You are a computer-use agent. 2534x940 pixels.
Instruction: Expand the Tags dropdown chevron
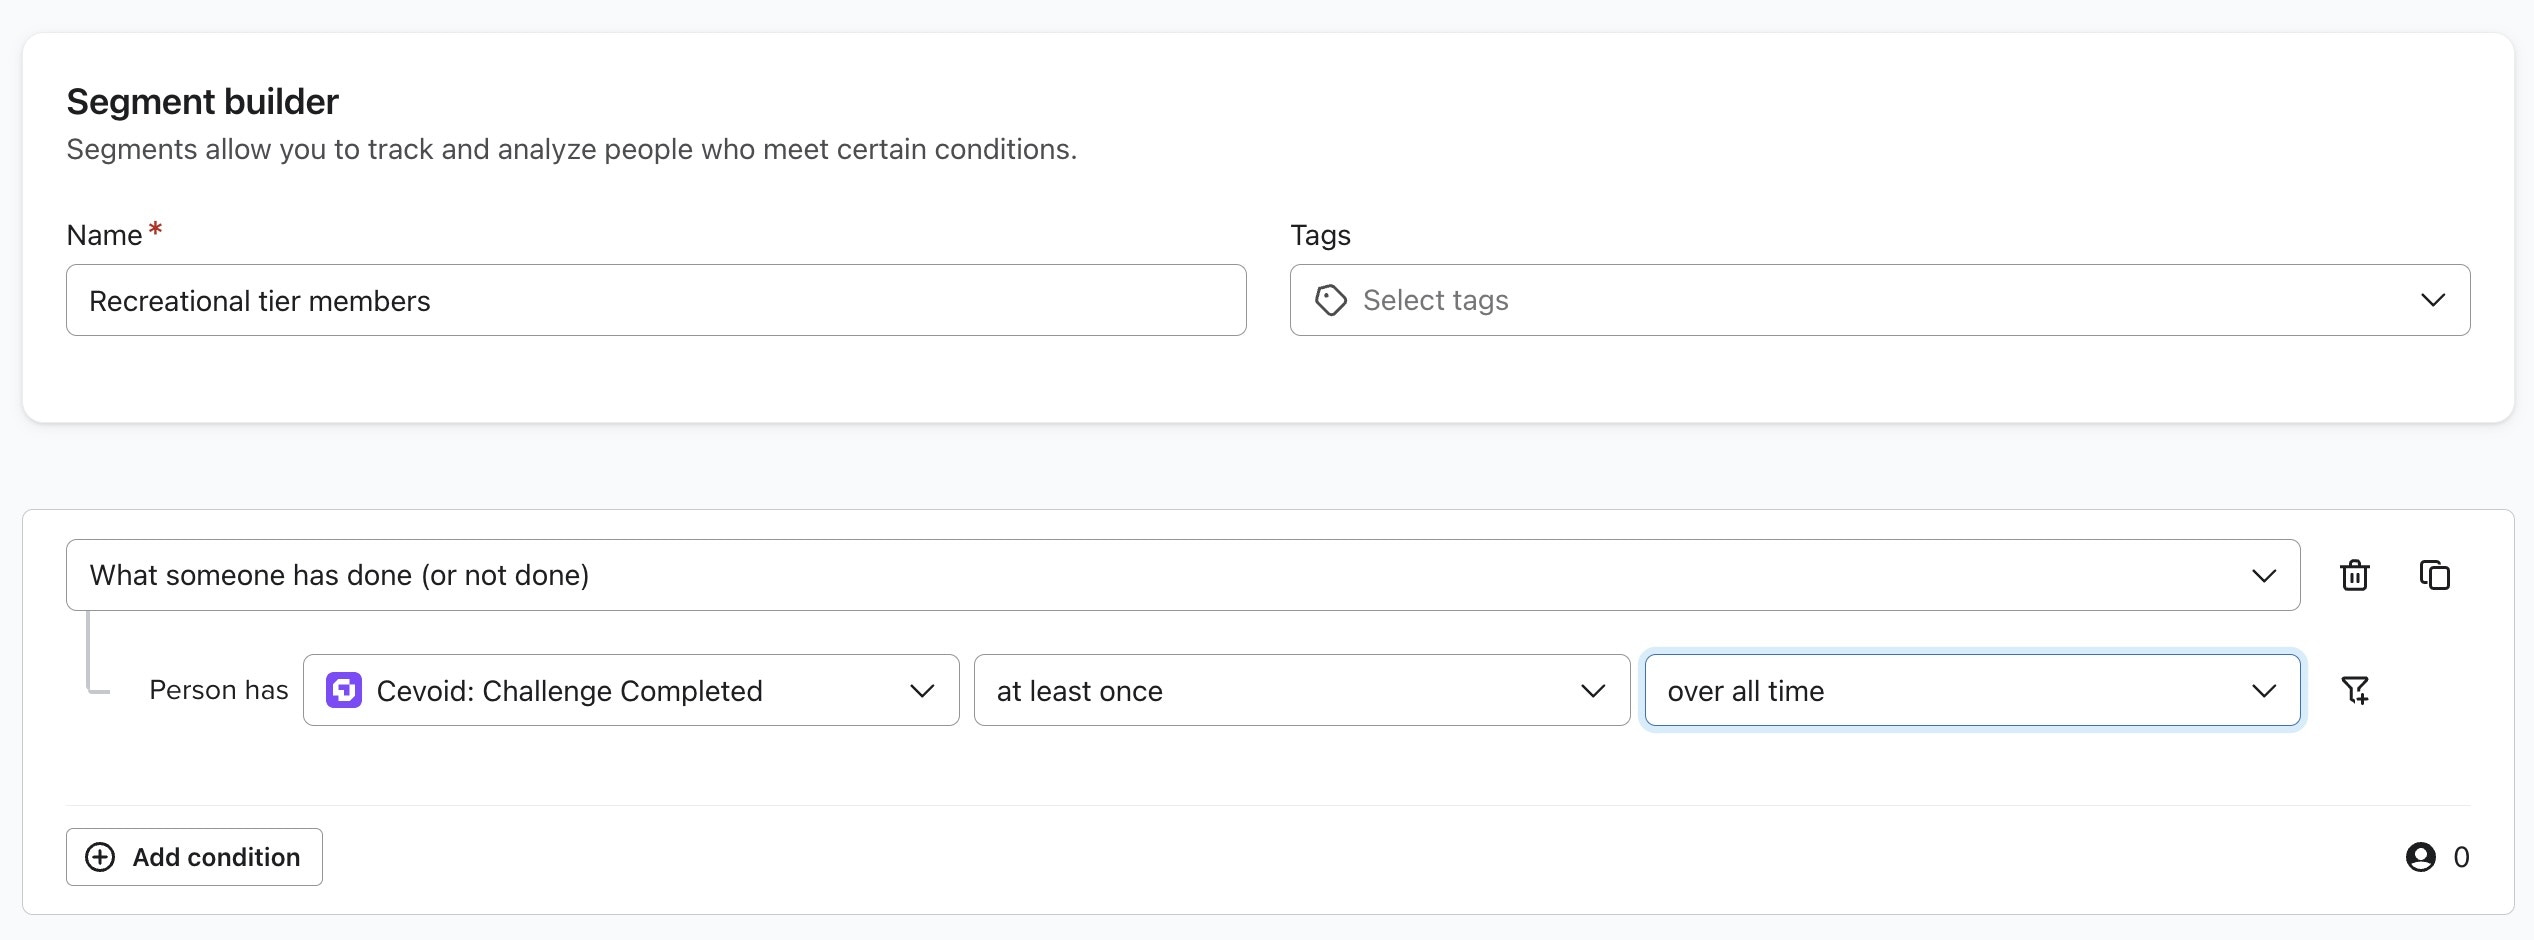tap(2432, 300)
